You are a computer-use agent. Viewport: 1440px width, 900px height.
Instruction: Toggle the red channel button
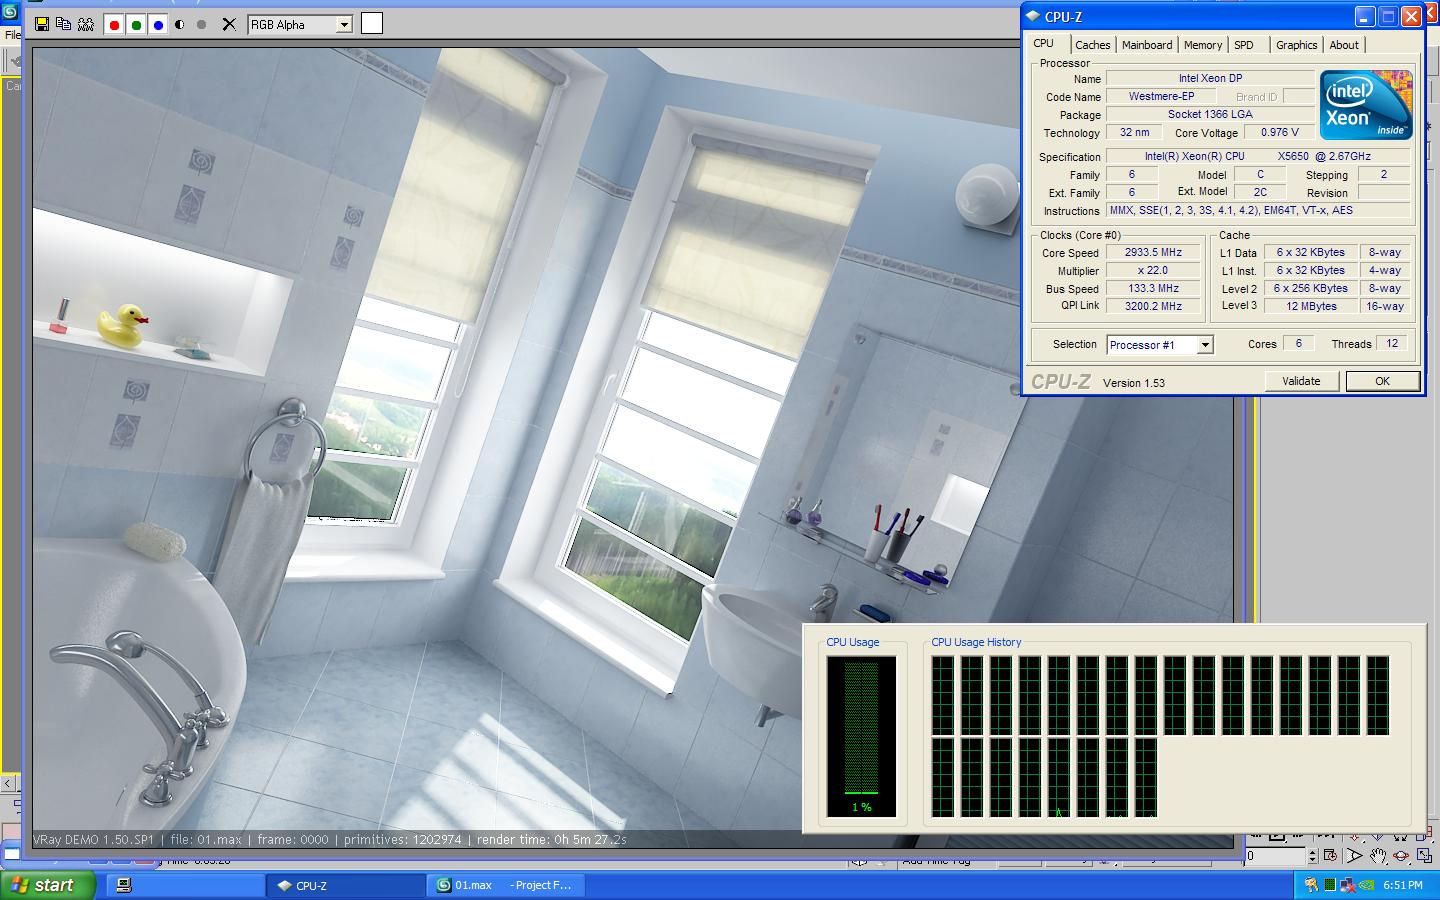pos(114,25)
